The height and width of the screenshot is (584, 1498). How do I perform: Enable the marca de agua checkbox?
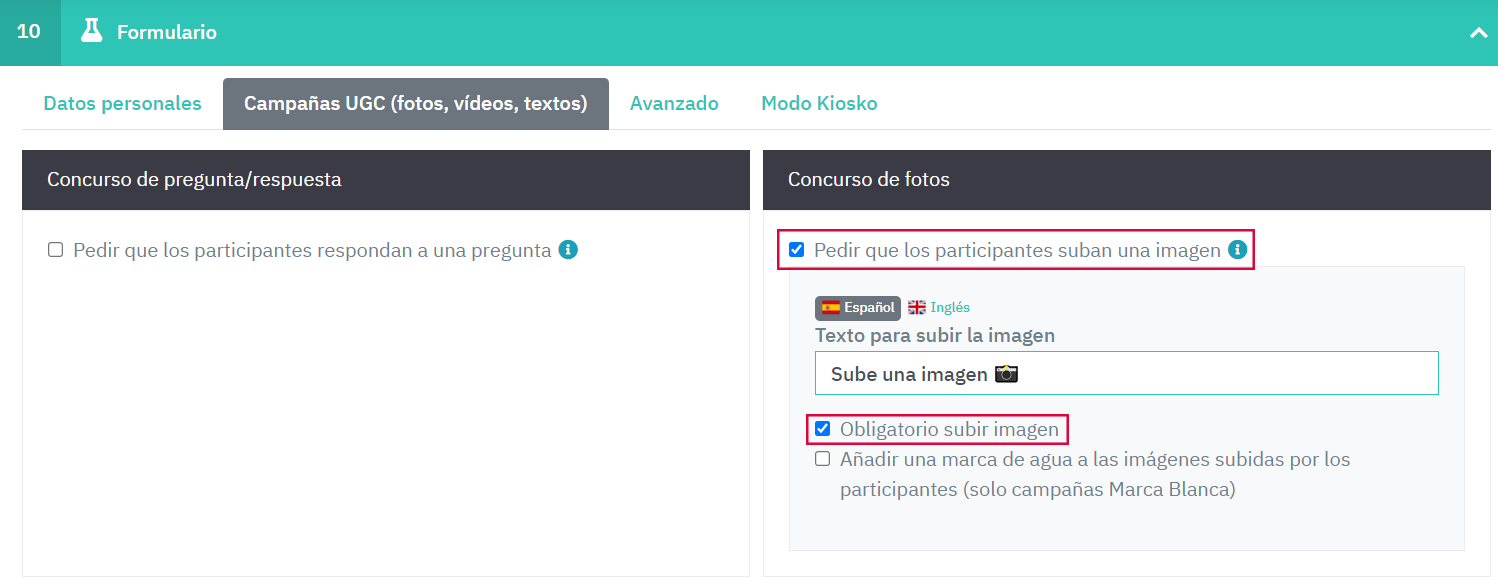[x=822, y=458]
